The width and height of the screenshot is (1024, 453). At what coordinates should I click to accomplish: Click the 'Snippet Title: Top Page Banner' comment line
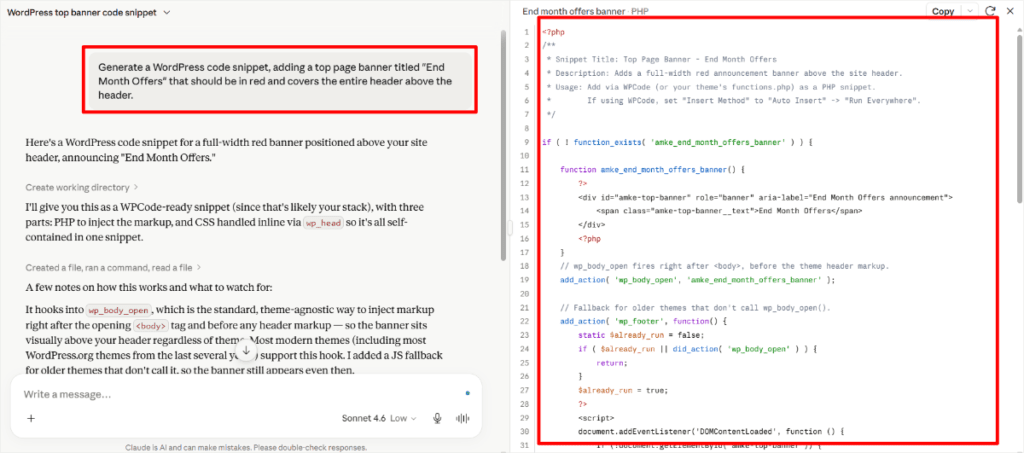pos(663,59)
